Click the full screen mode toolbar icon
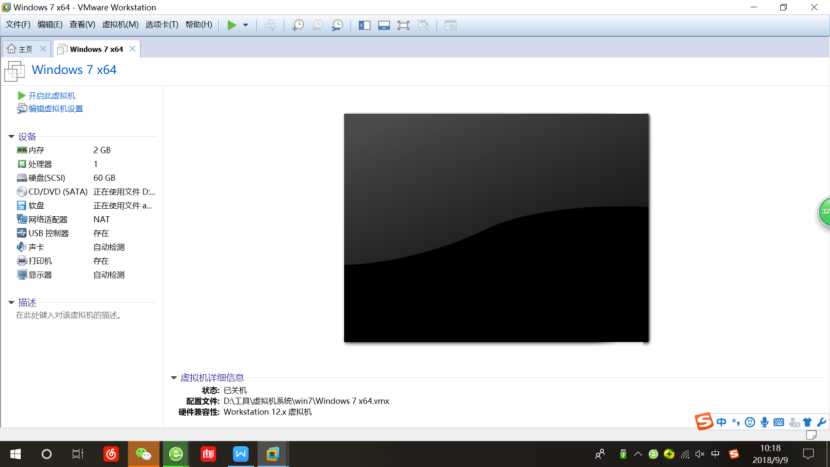Screen dimensions: 830x467 point(403,25)
